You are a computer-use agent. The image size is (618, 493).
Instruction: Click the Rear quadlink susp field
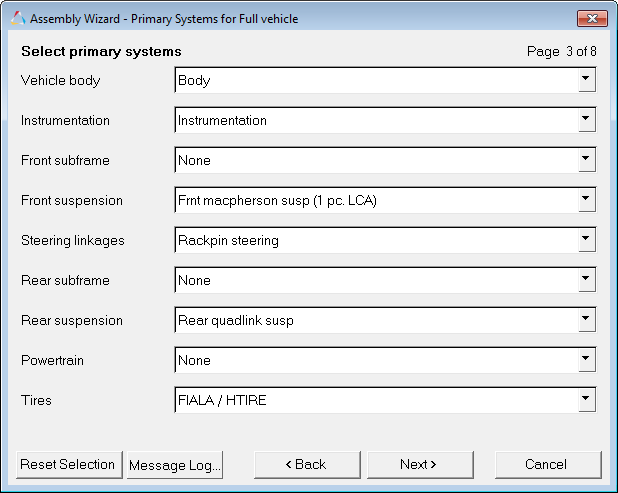(375, 320)
